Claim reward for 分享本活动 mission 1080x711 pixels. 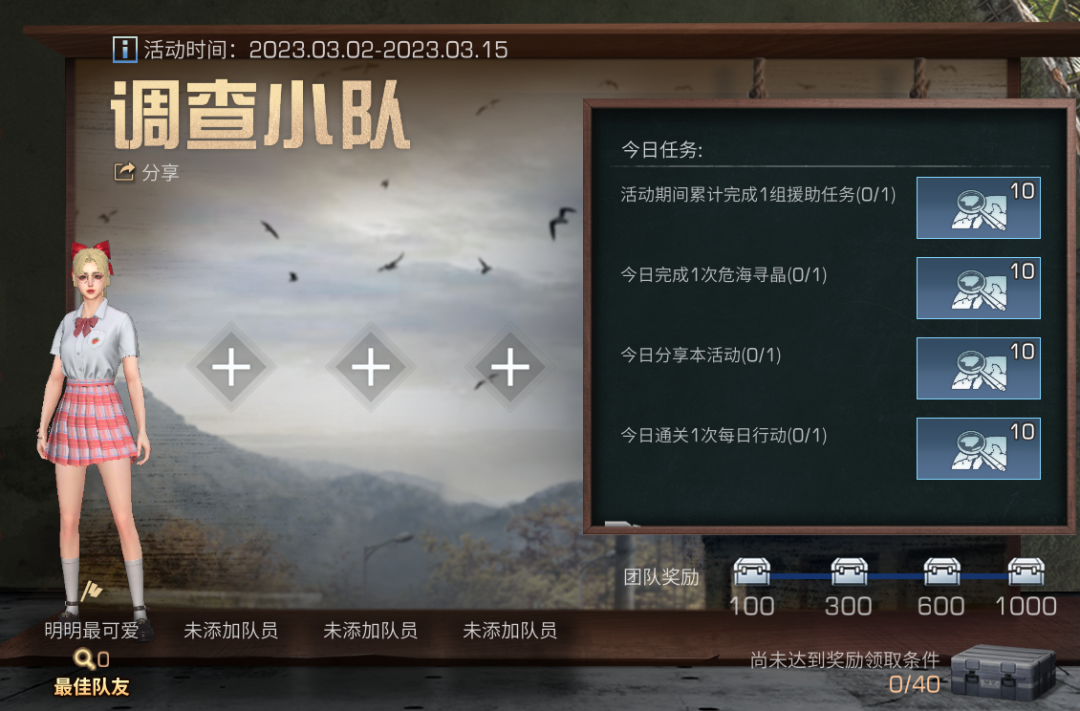[978, 369]
